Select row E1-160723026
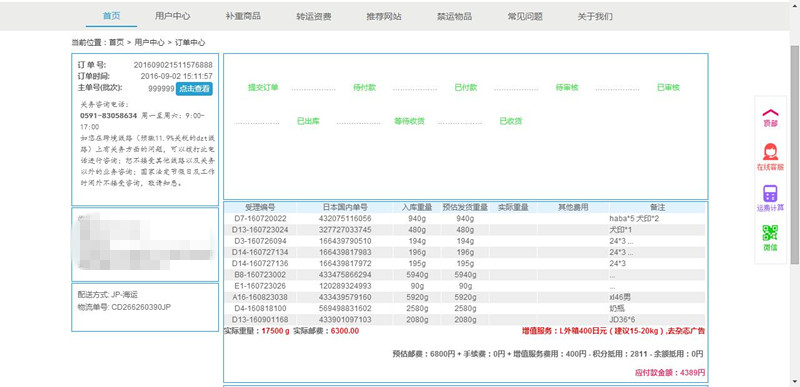Screen dimensions: 800x387 coord(464,286)
